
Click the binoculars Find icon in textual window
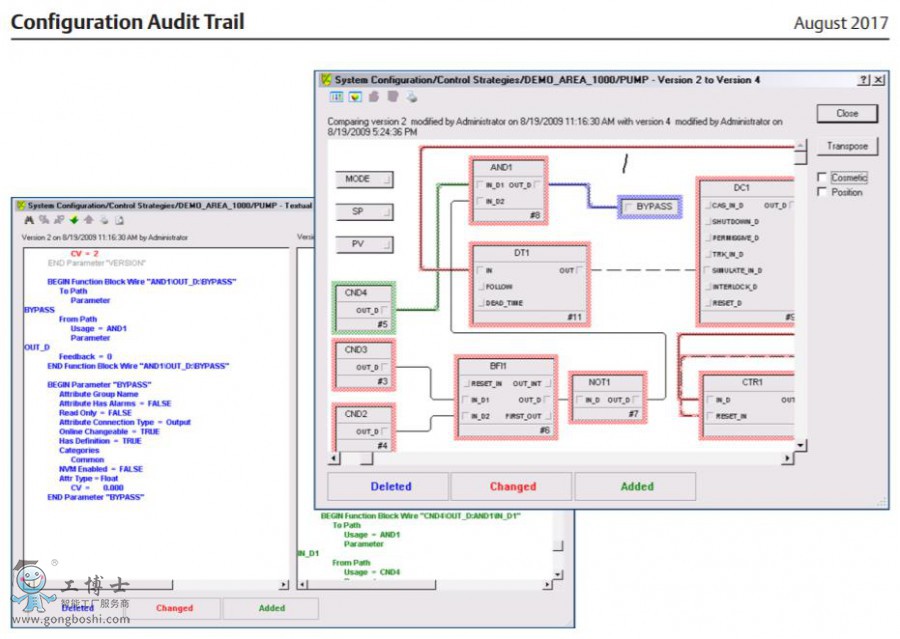point(29,220)
